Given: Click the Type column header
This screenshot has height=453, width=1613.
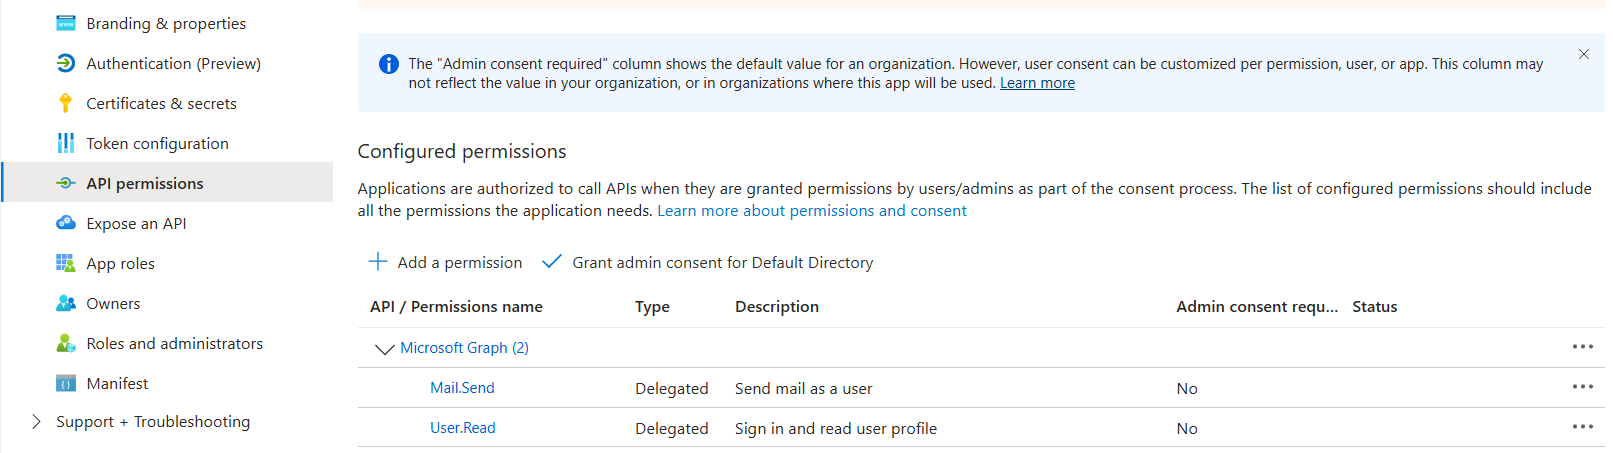Looking at the screenshot, I should tap(652, 307).
